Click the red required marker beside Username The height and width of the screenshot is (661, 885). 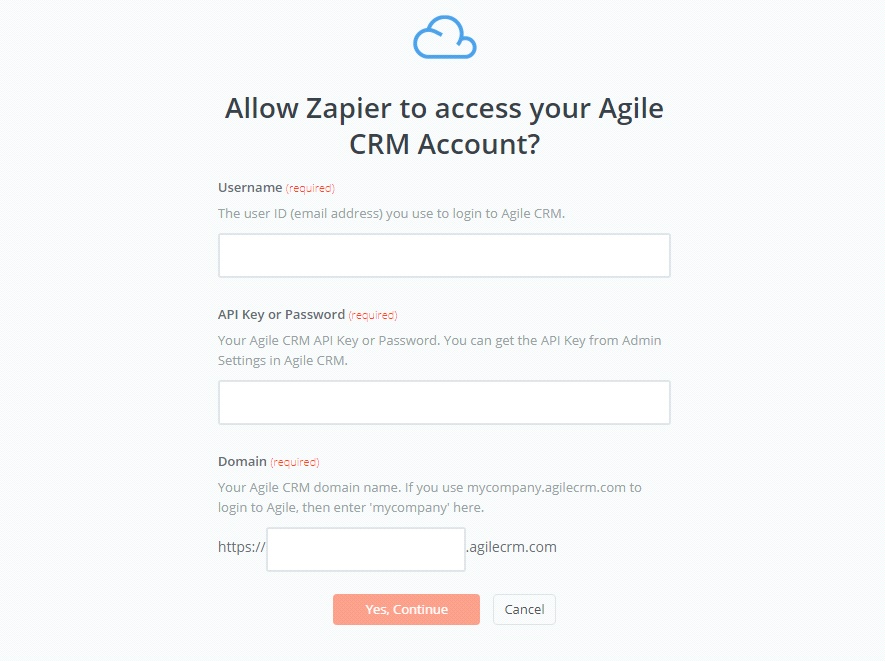click(x=310, y=188)
